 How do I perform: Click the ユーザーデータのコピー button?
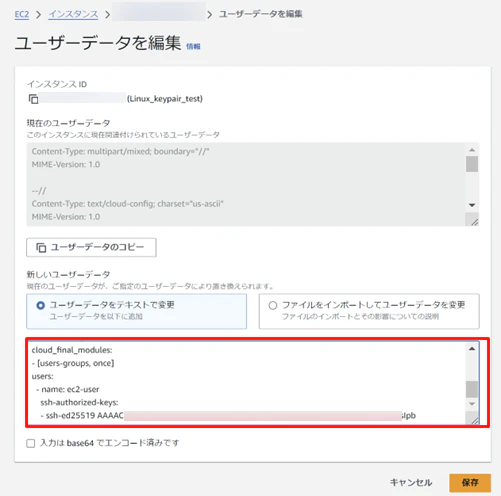91,247
